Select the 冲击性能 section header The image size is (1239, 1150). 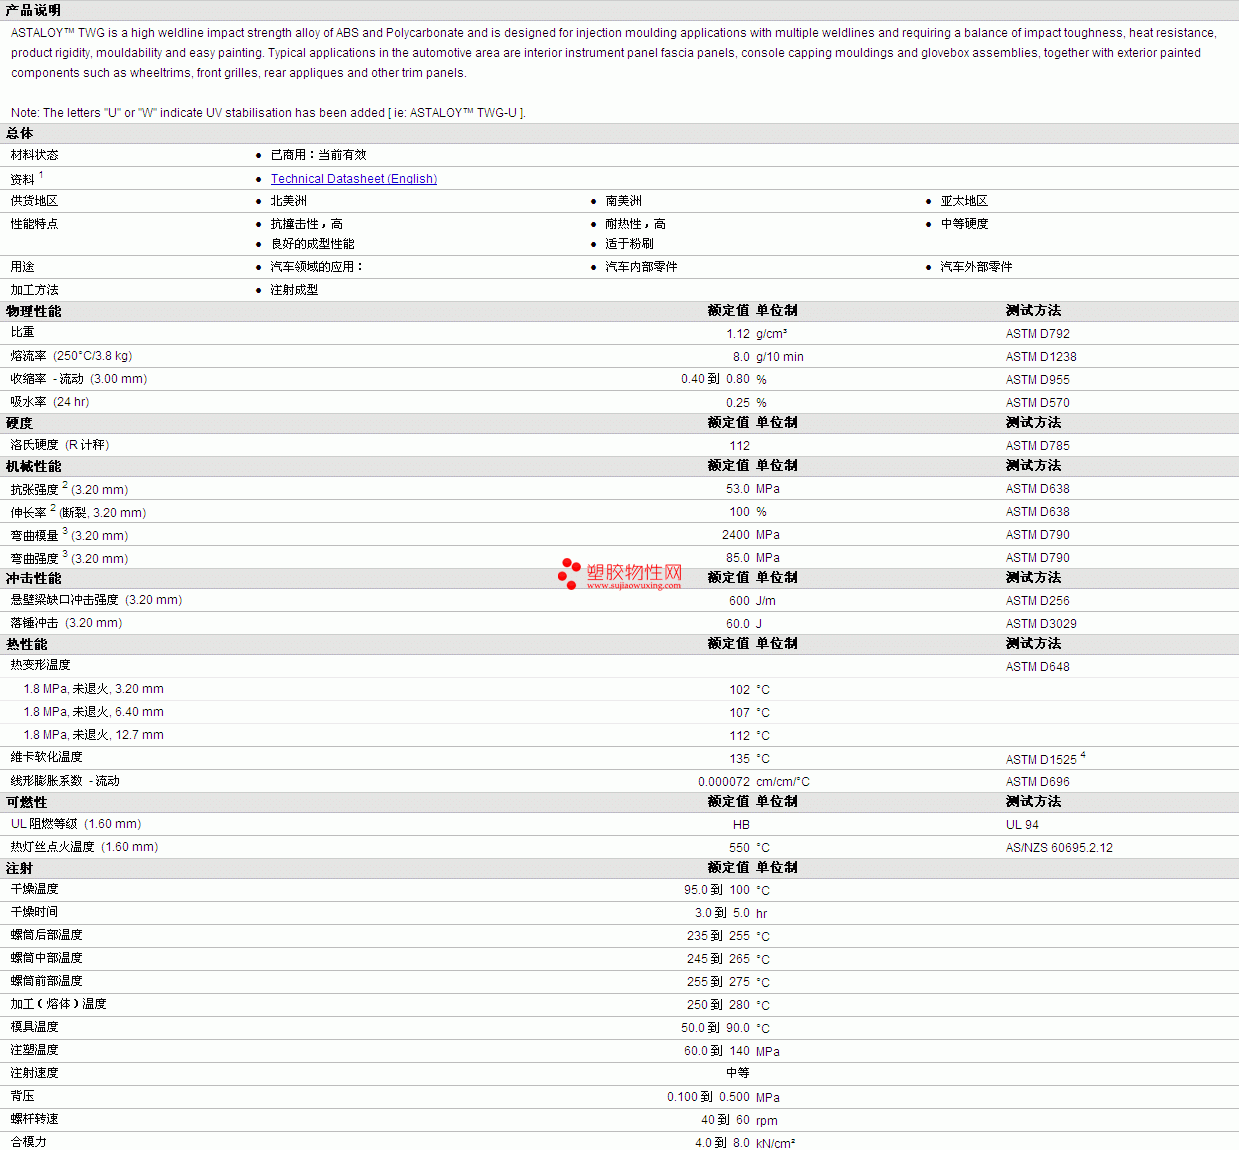(33, 578)
